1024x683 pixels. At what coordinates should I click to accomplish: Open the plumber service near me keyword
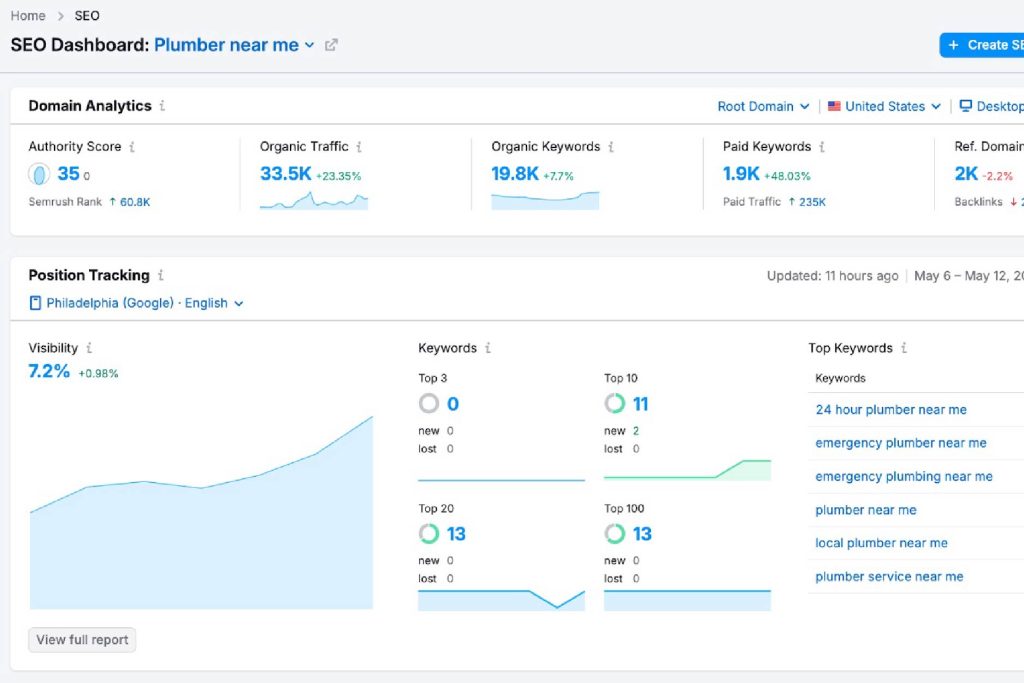[x=889, y=577]
